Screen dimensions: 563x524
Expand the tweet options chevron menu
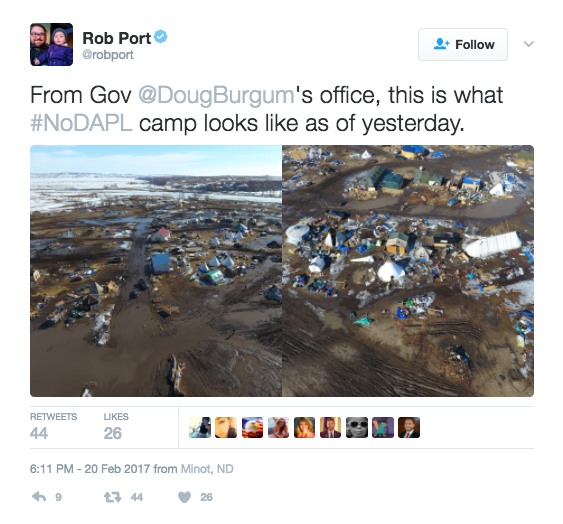click(529, 44)
